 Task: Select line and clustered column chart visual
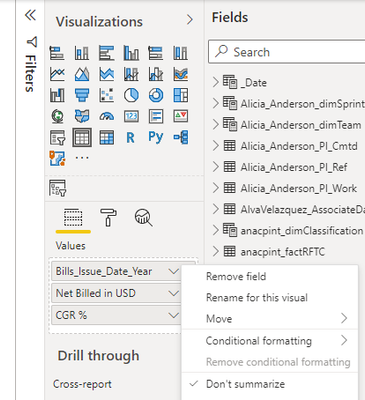tap(156, 74)
